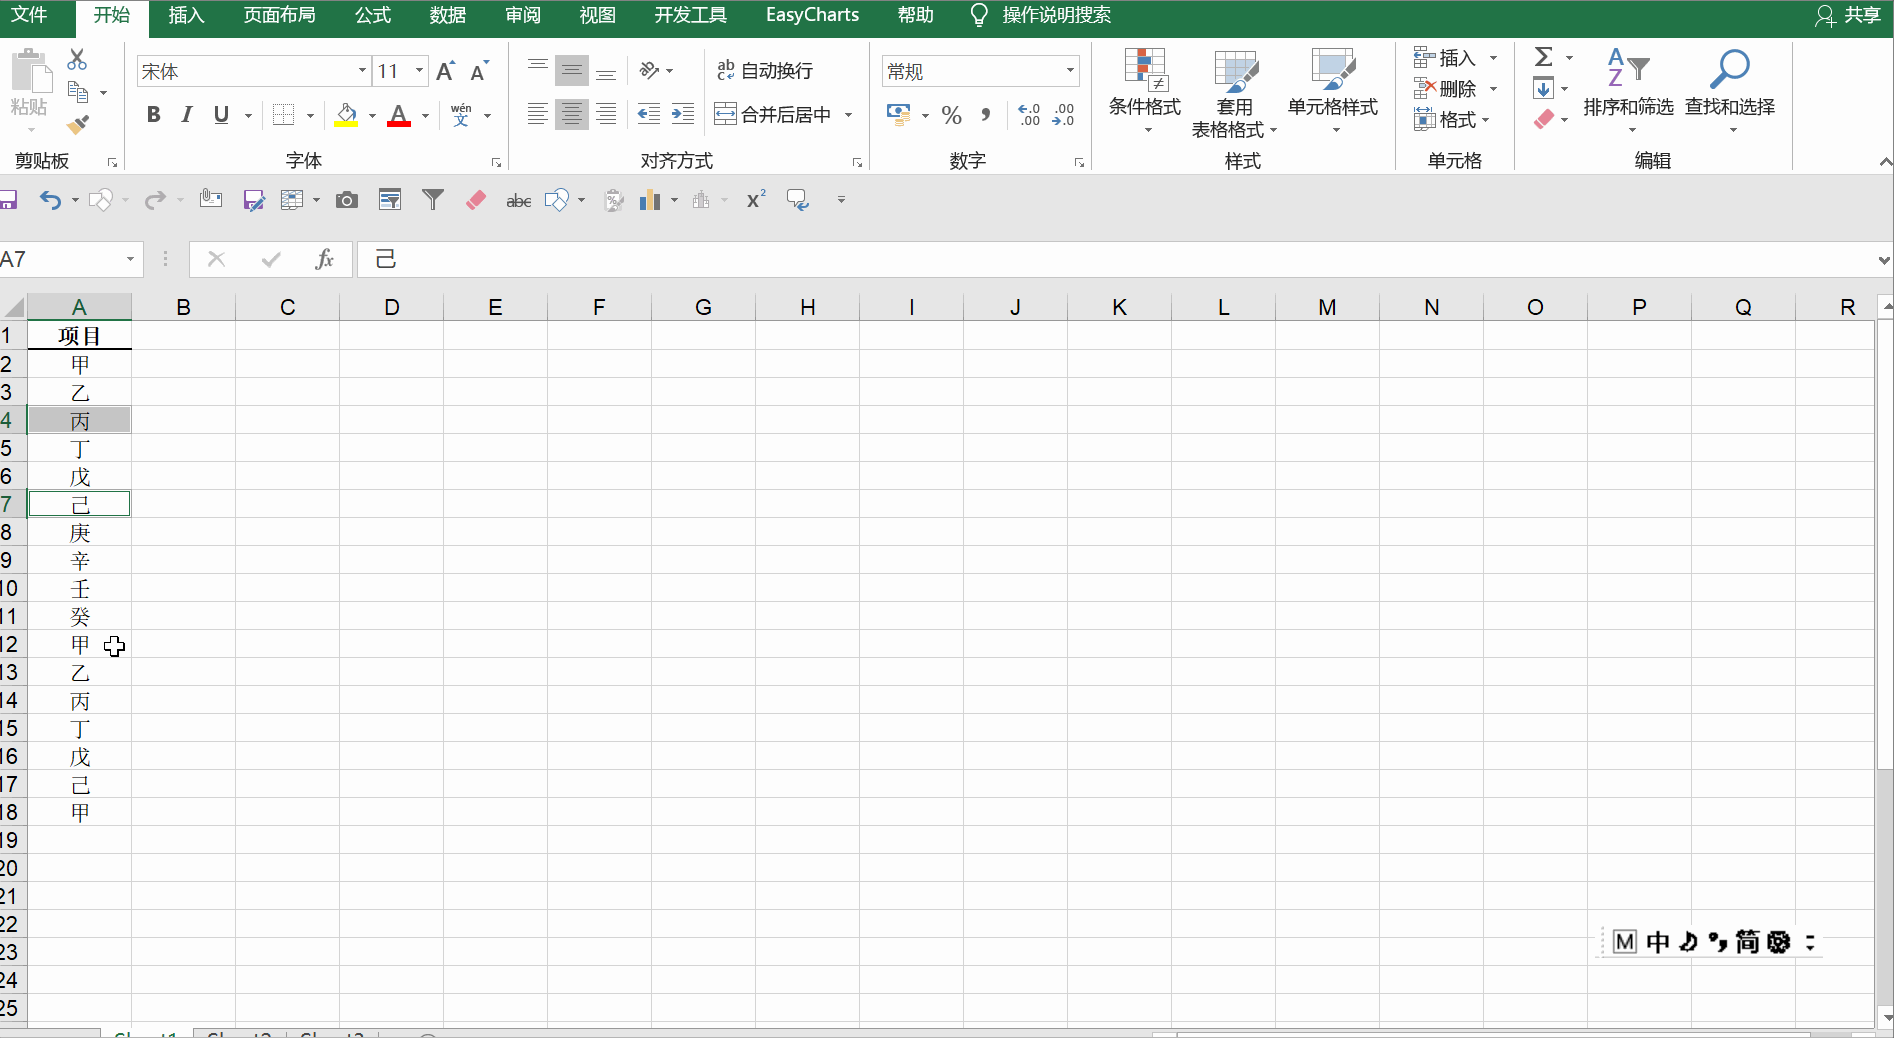The image size is (1894, 1038).
Task: Click the Redo arrow in quick access toolbar
Action: 154,200
